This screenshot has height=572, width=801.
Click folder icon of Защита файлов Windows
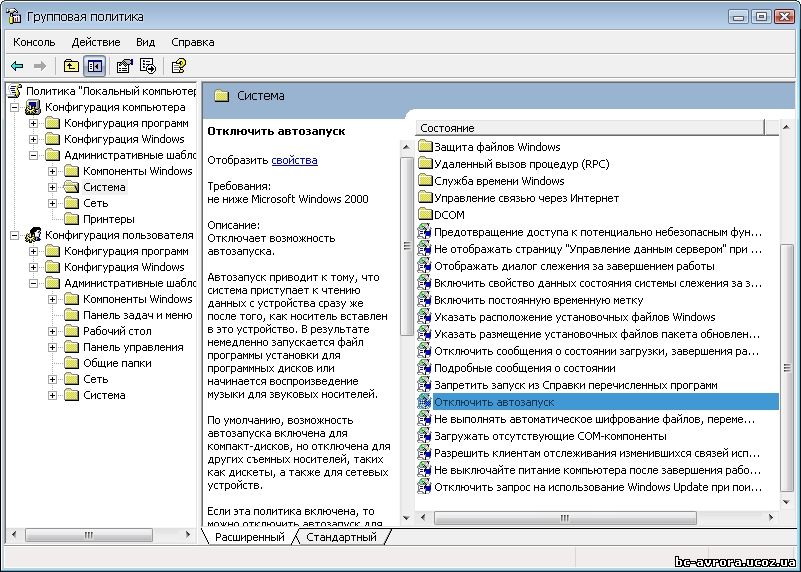click(425, 147)
